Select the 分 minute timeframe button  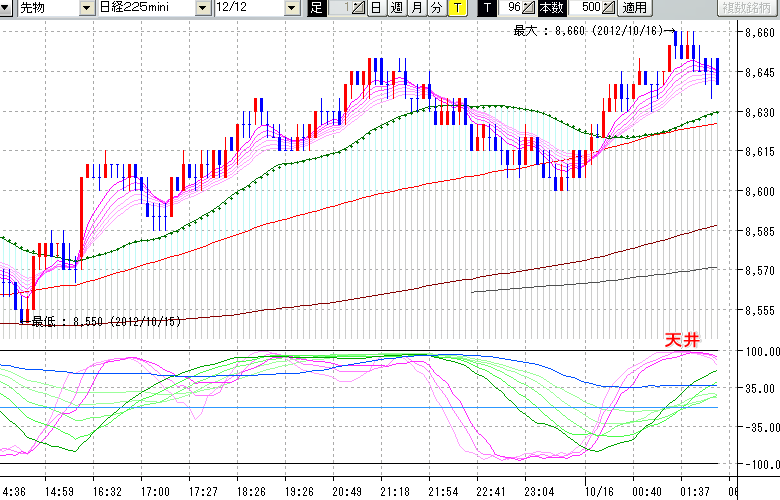tap(436, 8)
